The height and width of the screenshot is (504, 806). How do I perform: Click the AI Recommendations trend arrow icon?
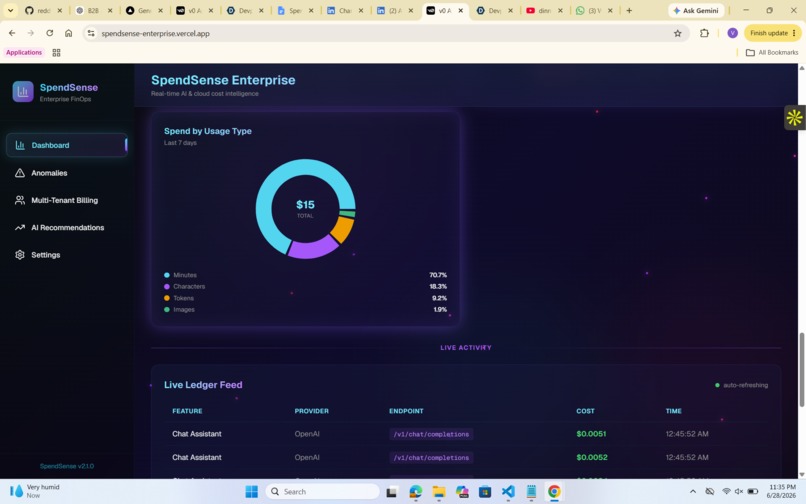(x=20, y=227)
